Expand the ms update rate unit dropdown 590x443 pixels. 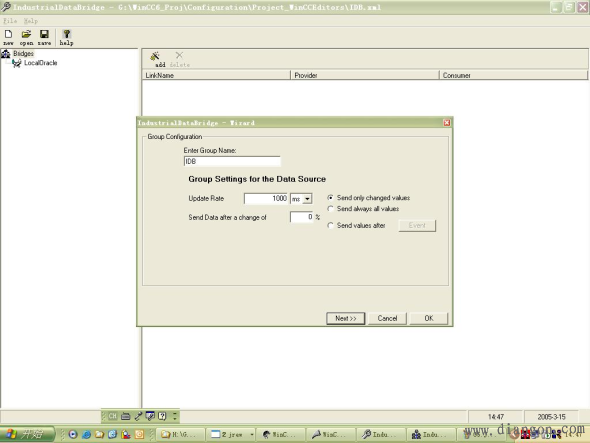[x=307, y=199]
